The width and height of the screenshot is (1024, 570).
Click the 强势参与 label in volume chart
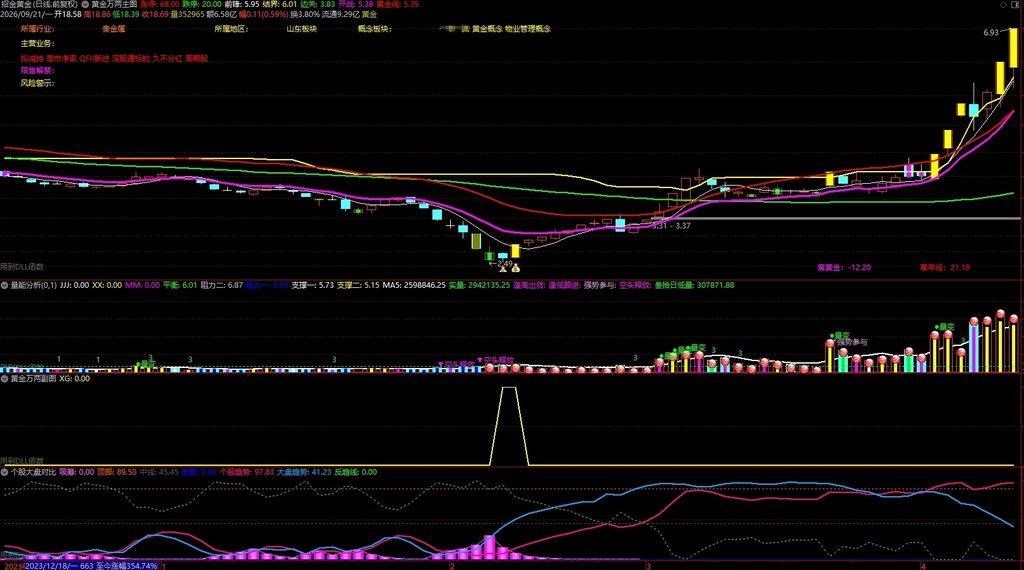853,342
